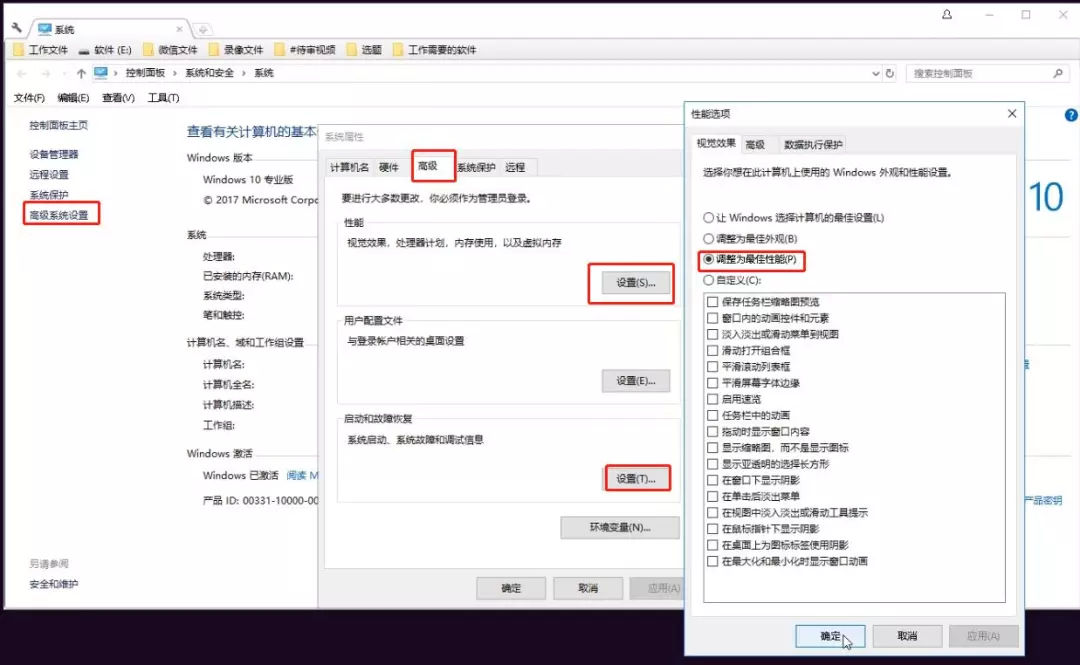This screenshot has width=1080, height=665.
Task: Click the search magnifier icon in control panel
Action: (1055, 72)
